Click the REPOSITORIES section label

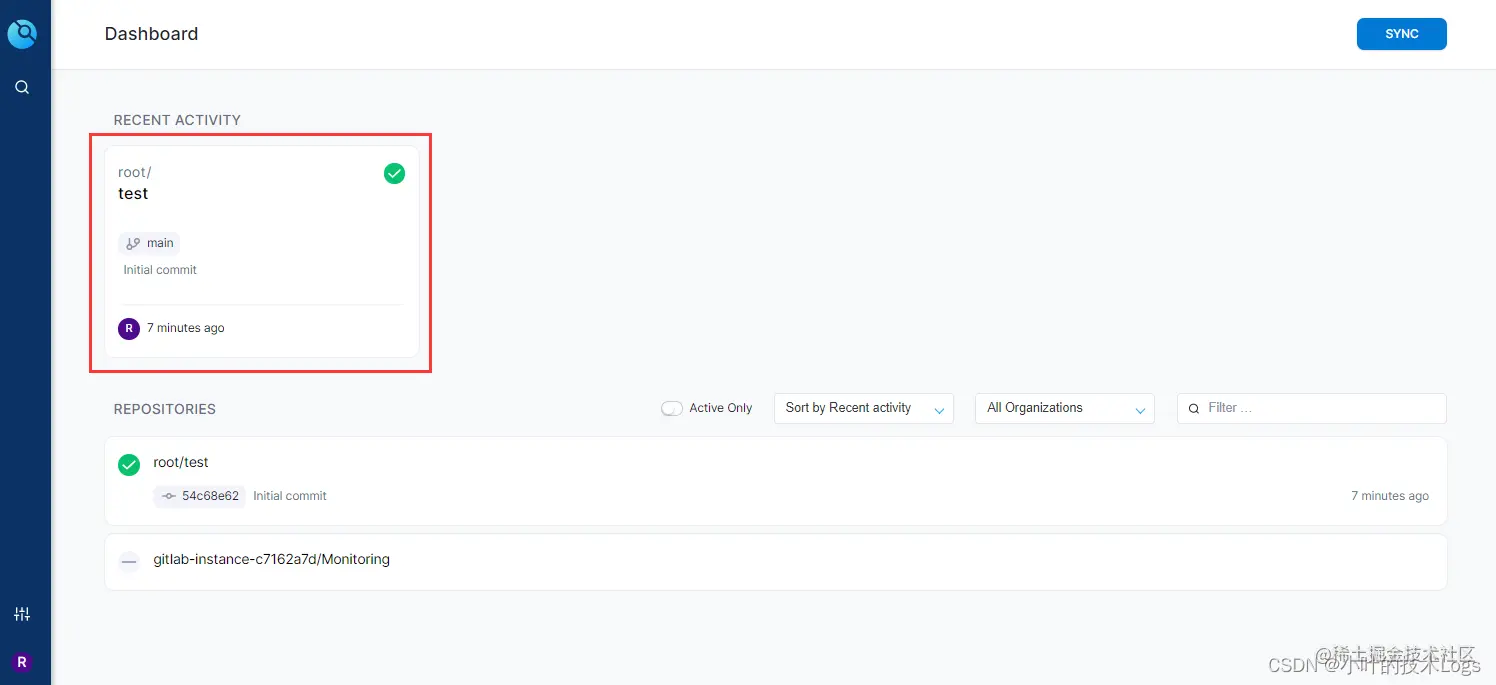pos(165,409)
